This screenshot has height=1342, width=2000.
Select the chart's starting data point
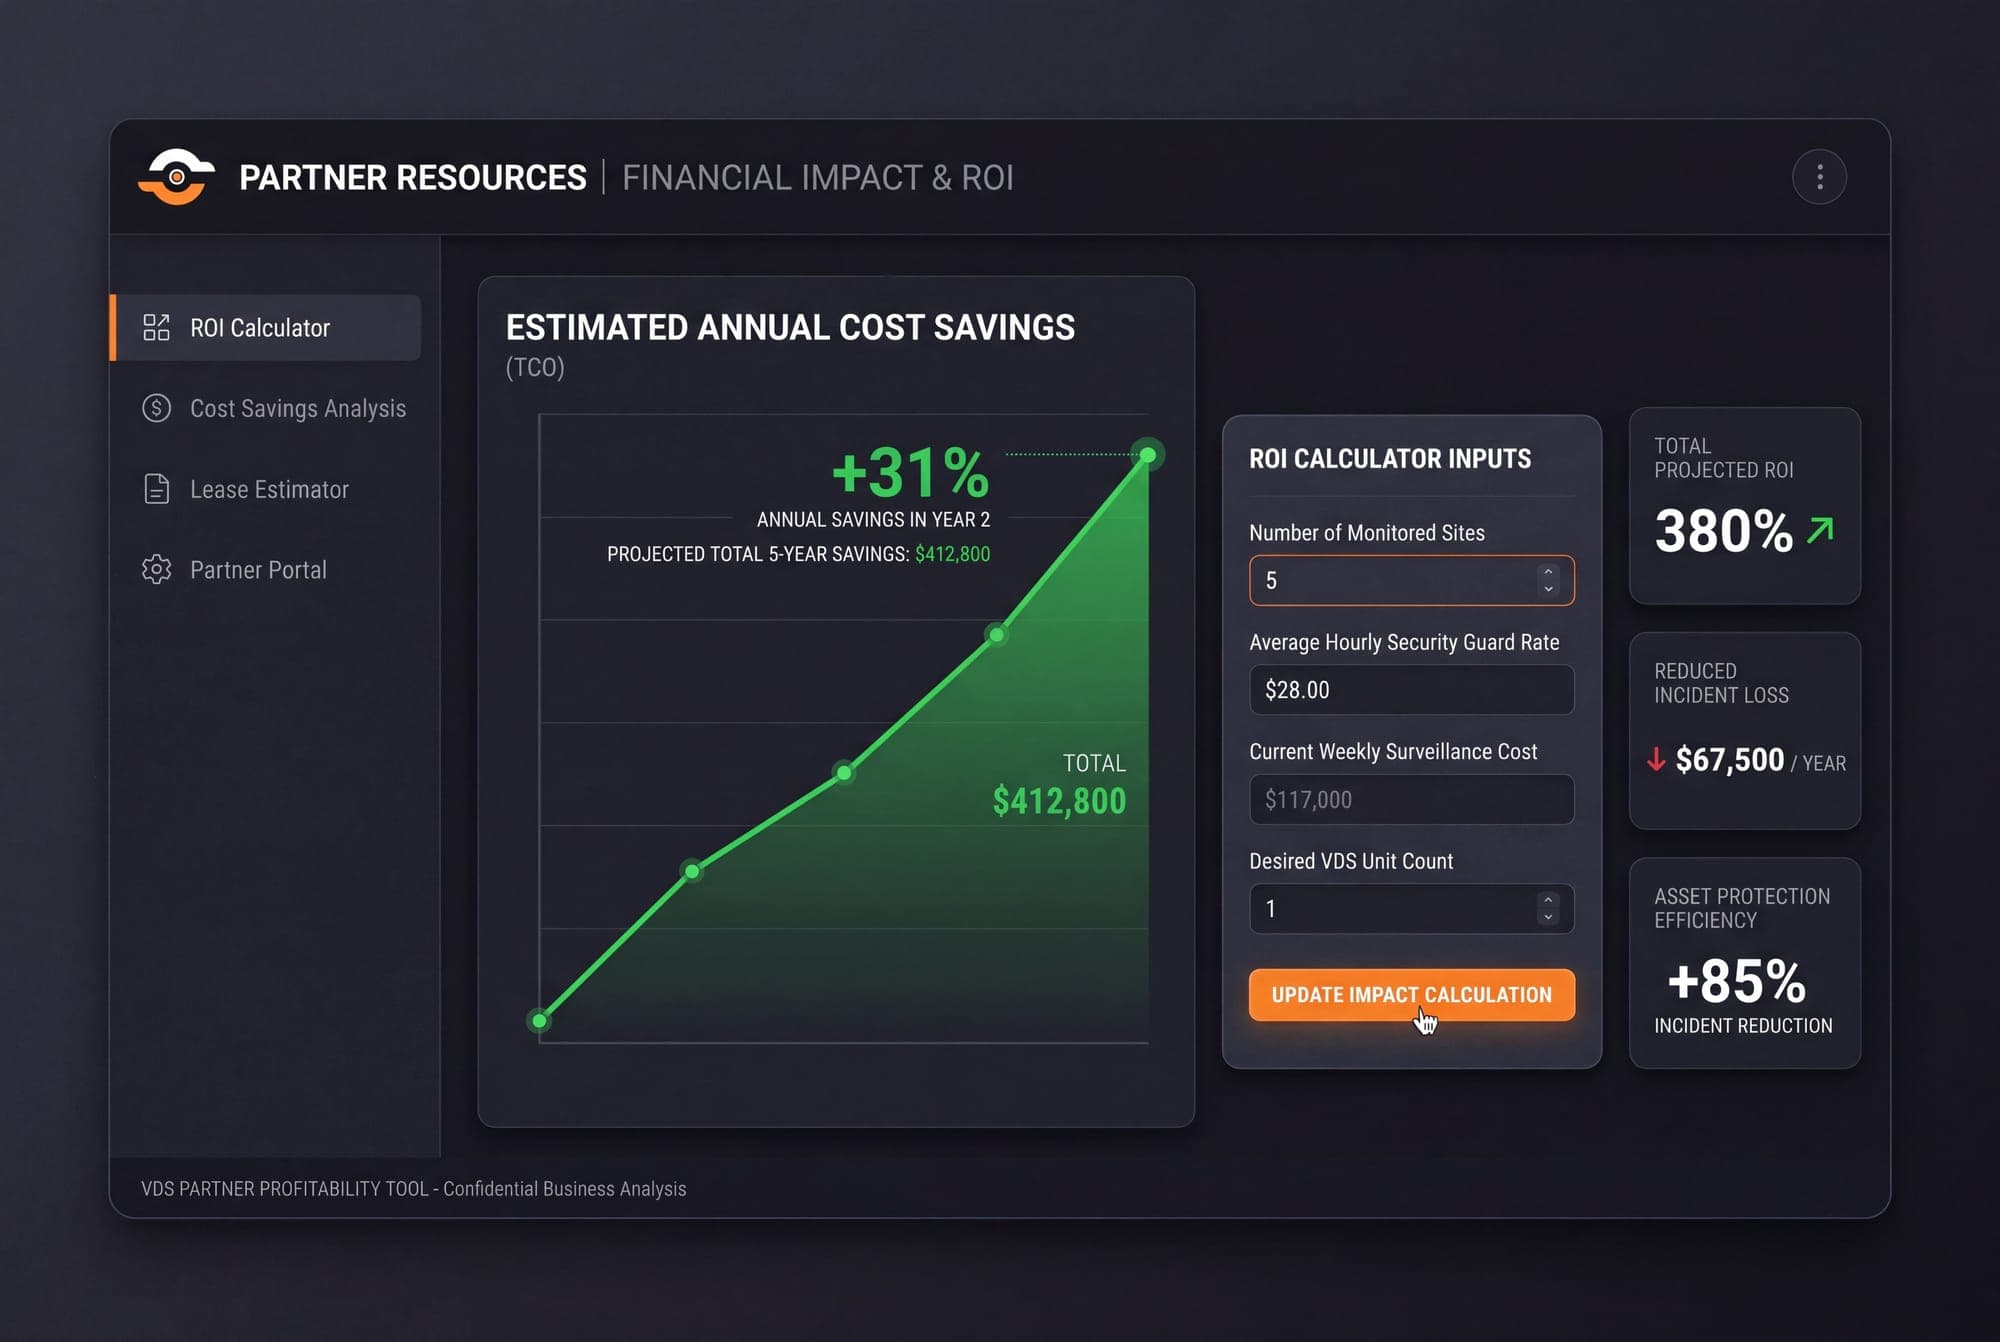click(x=540, y=1020)
